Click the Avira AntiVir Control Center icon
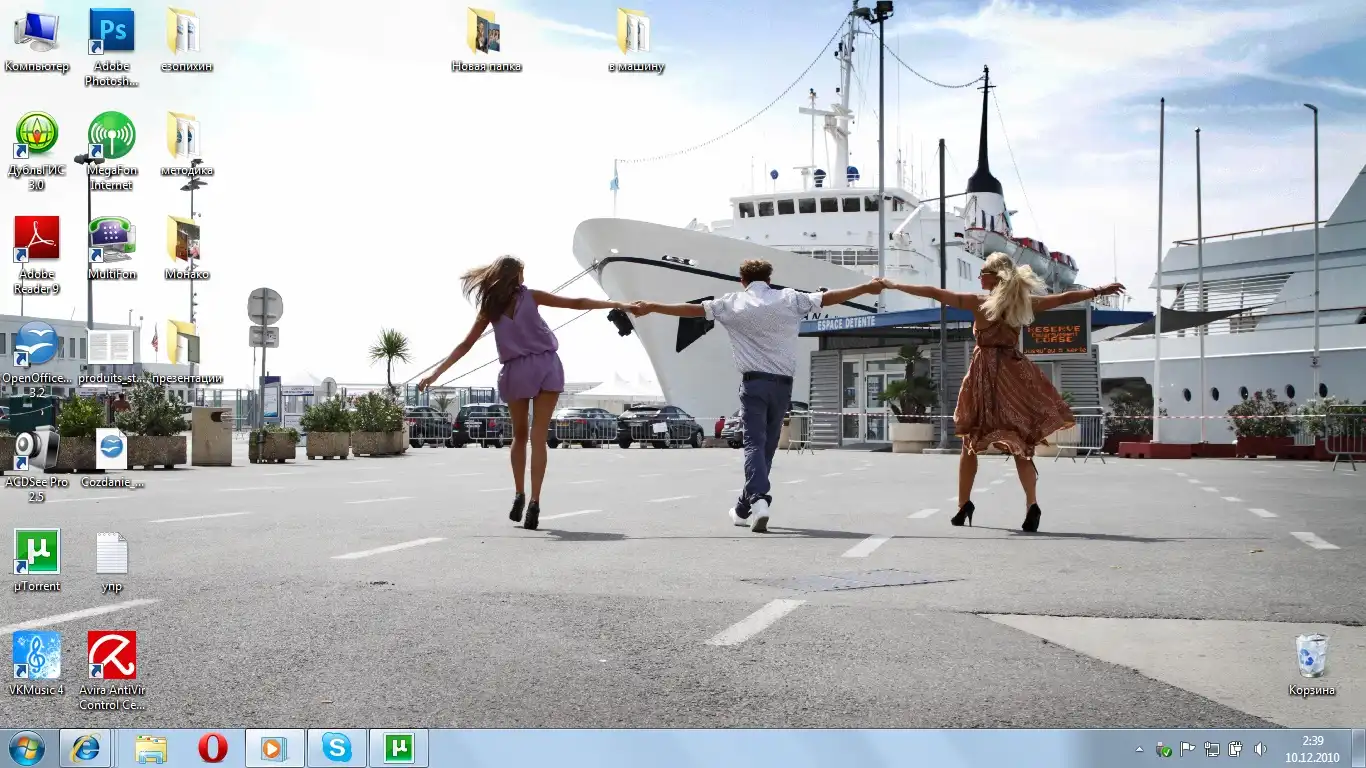This screenshot has height=768, width=1366. (111, 655)
